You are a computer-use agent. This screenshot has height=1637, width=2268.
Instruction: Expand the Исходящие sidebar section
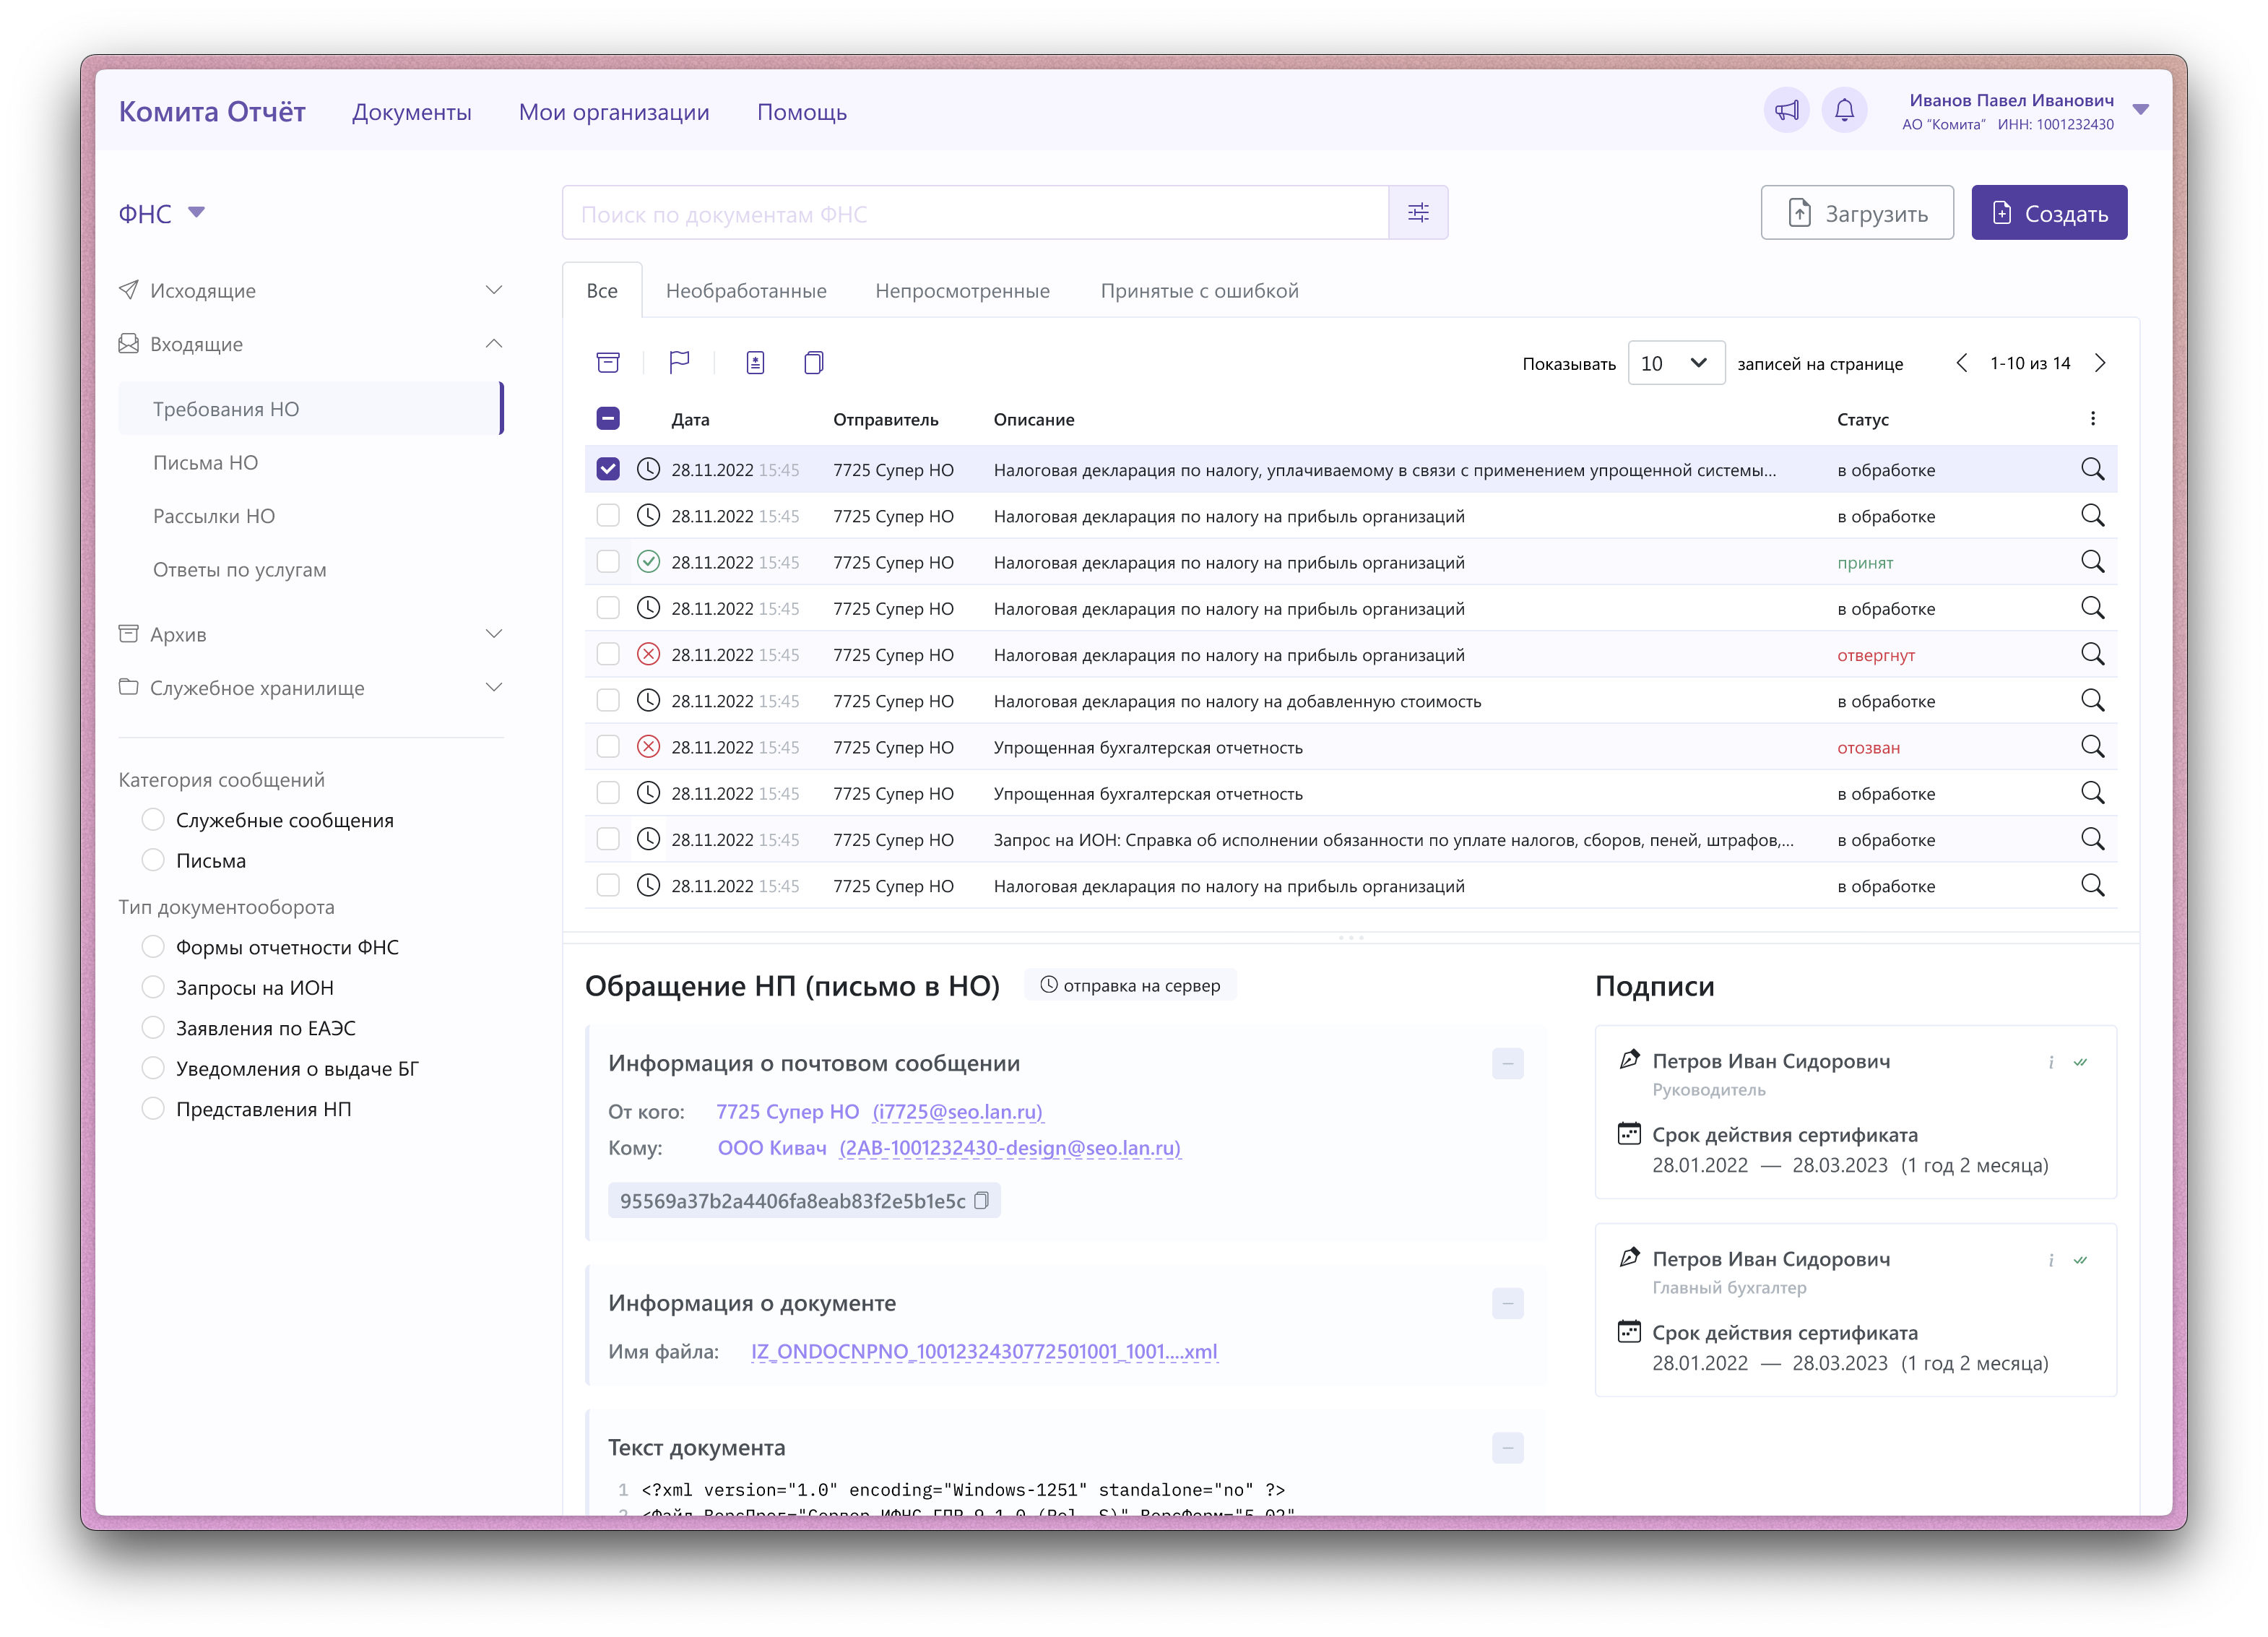click(493, 290)
